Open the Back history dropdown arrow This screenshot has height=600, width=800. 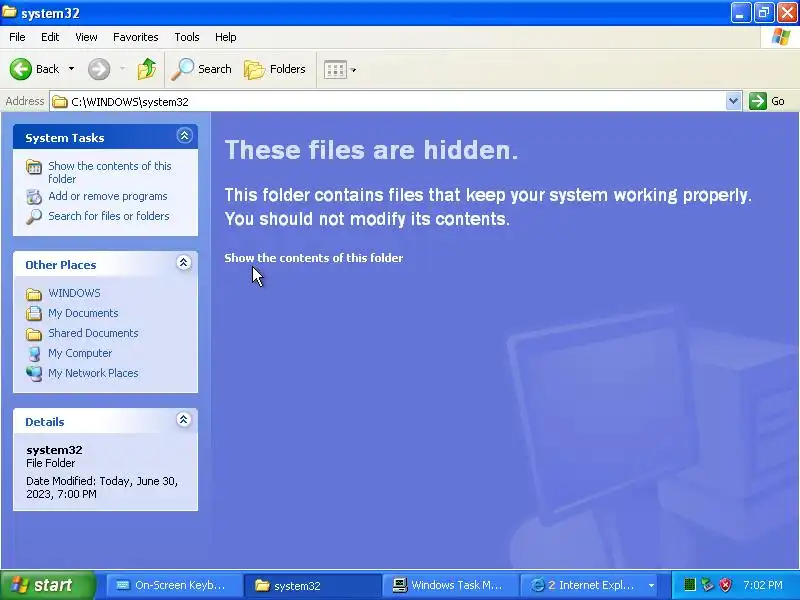[x=71, y=69]
